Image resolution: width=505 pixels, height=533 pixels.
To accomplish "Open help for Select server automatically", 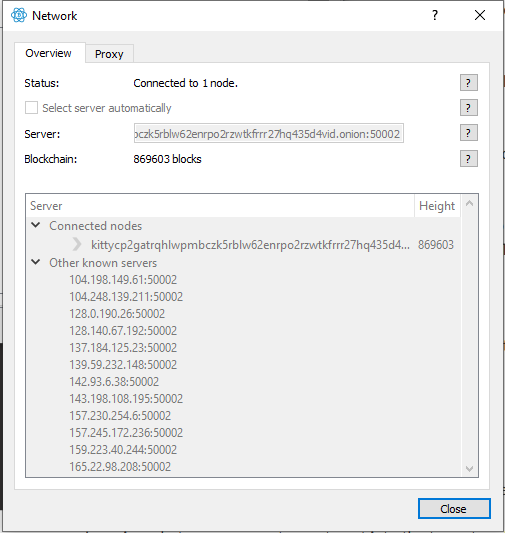I will (469, 108).
